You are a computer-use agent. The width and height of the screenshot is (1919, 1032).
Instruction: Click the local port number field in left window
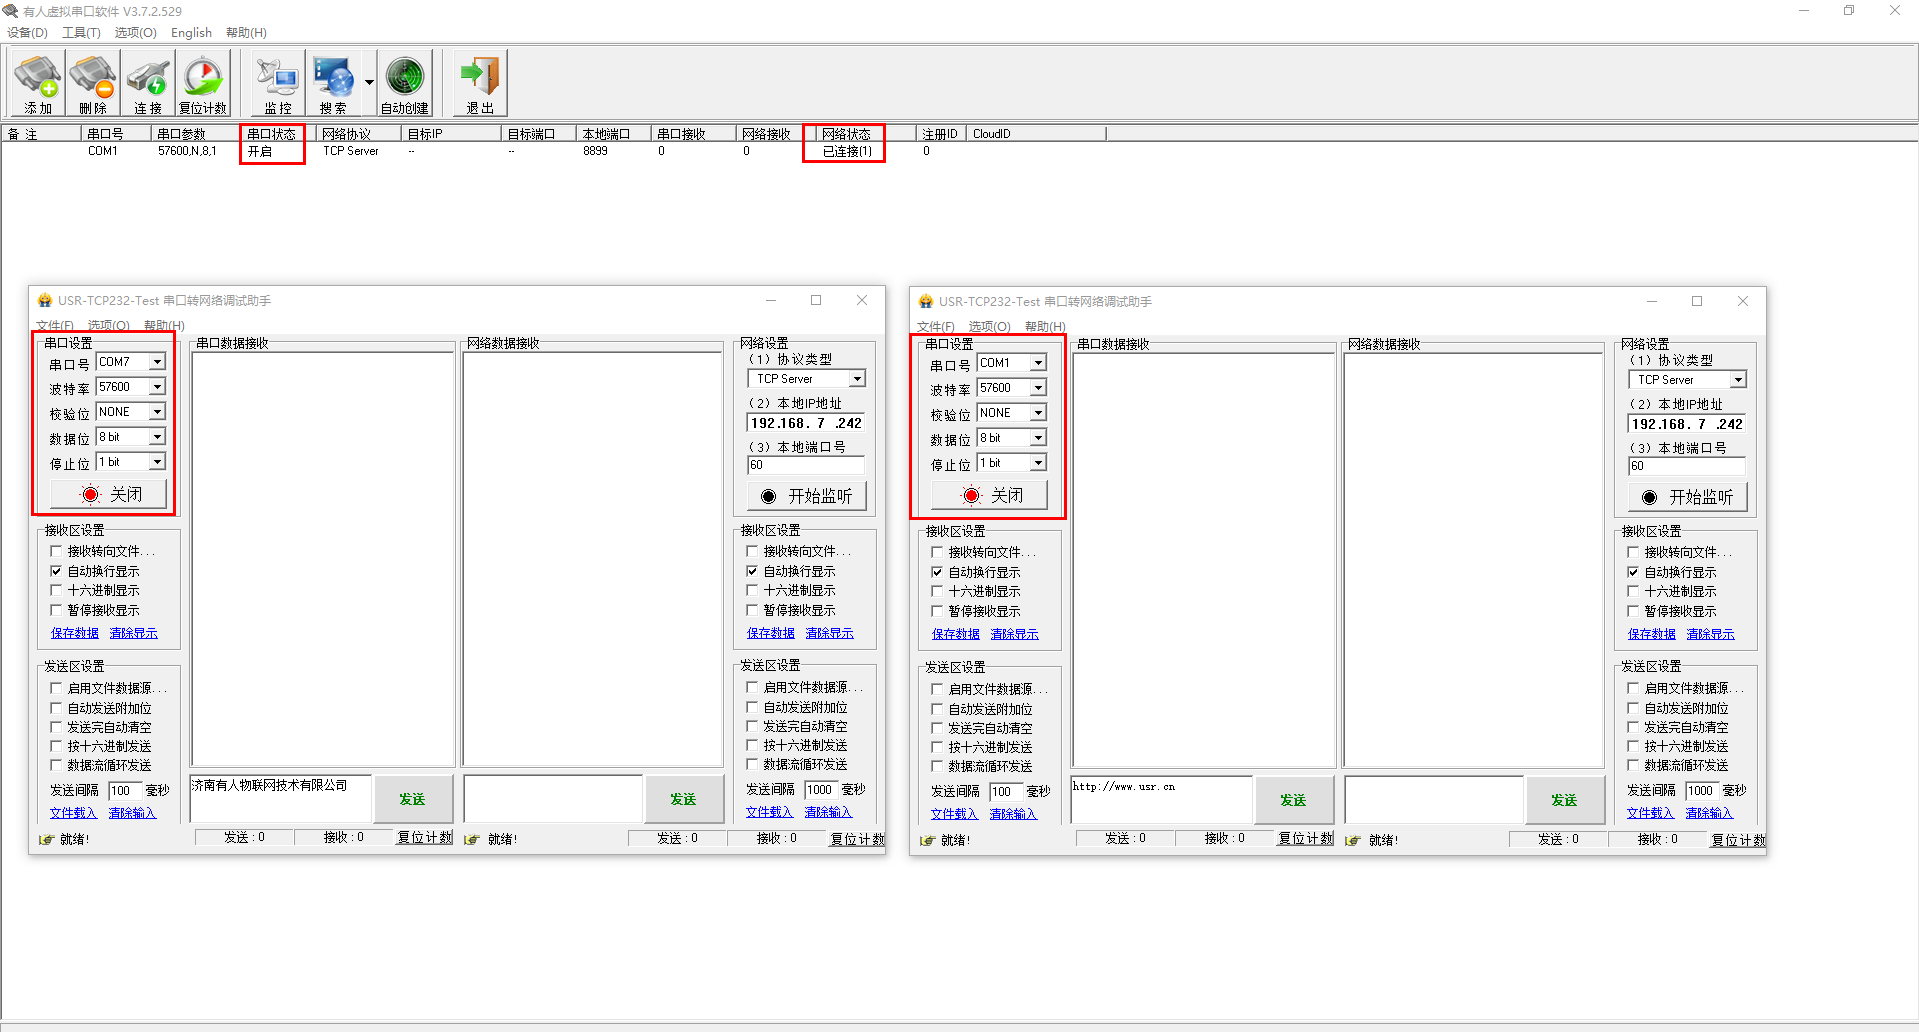pos(805,465)
